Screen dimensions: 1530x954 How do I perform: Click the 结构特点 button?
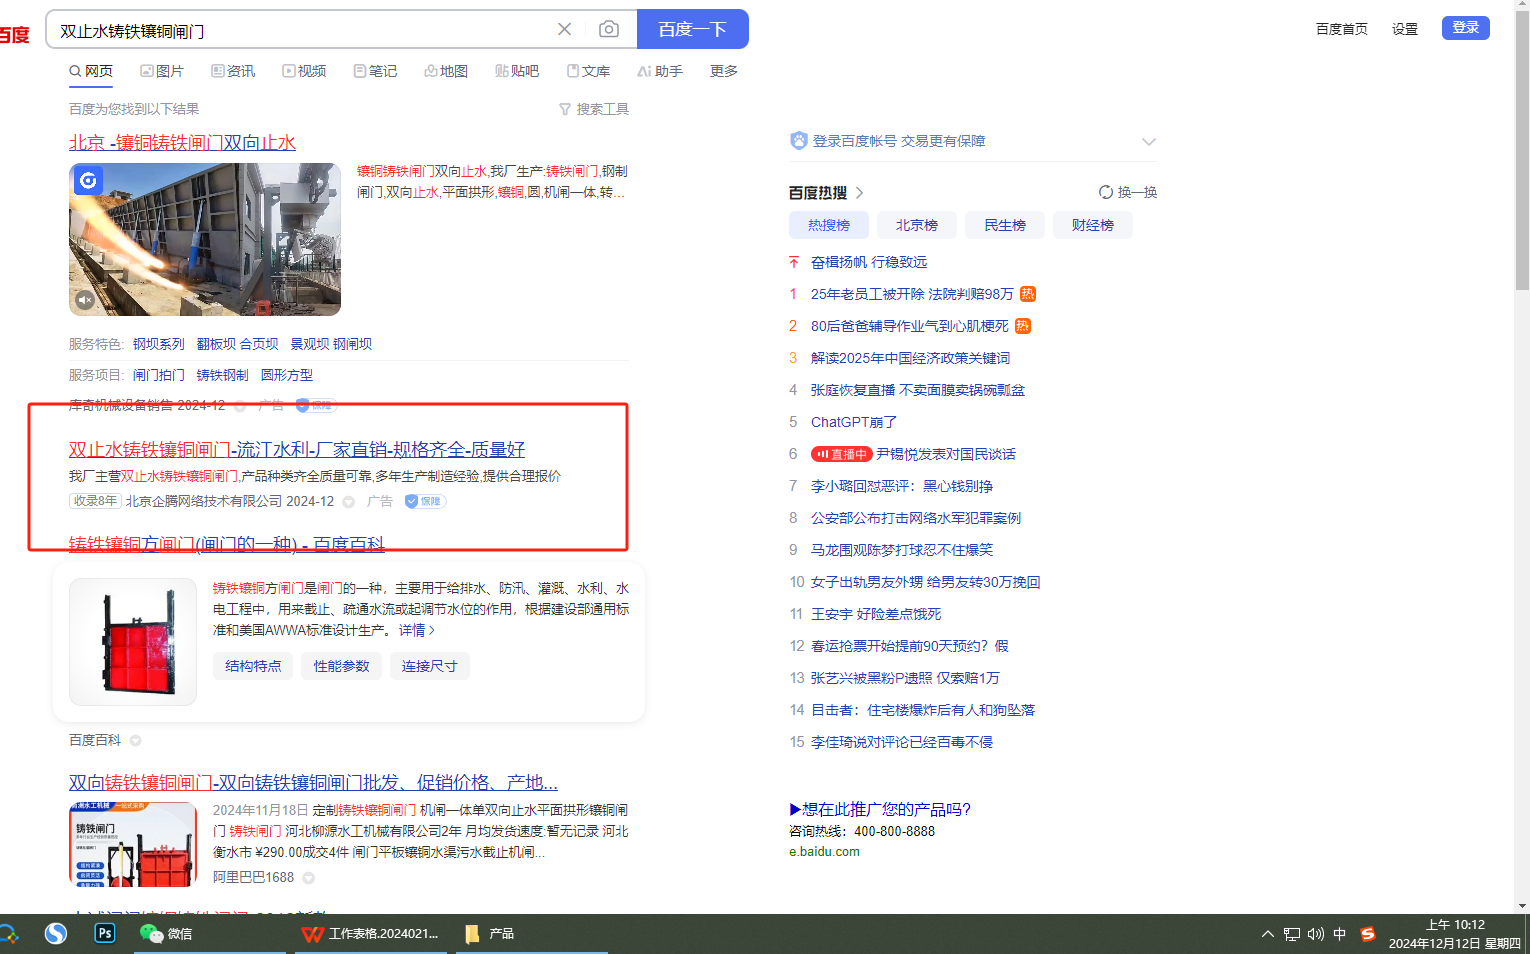click(253, 666)
